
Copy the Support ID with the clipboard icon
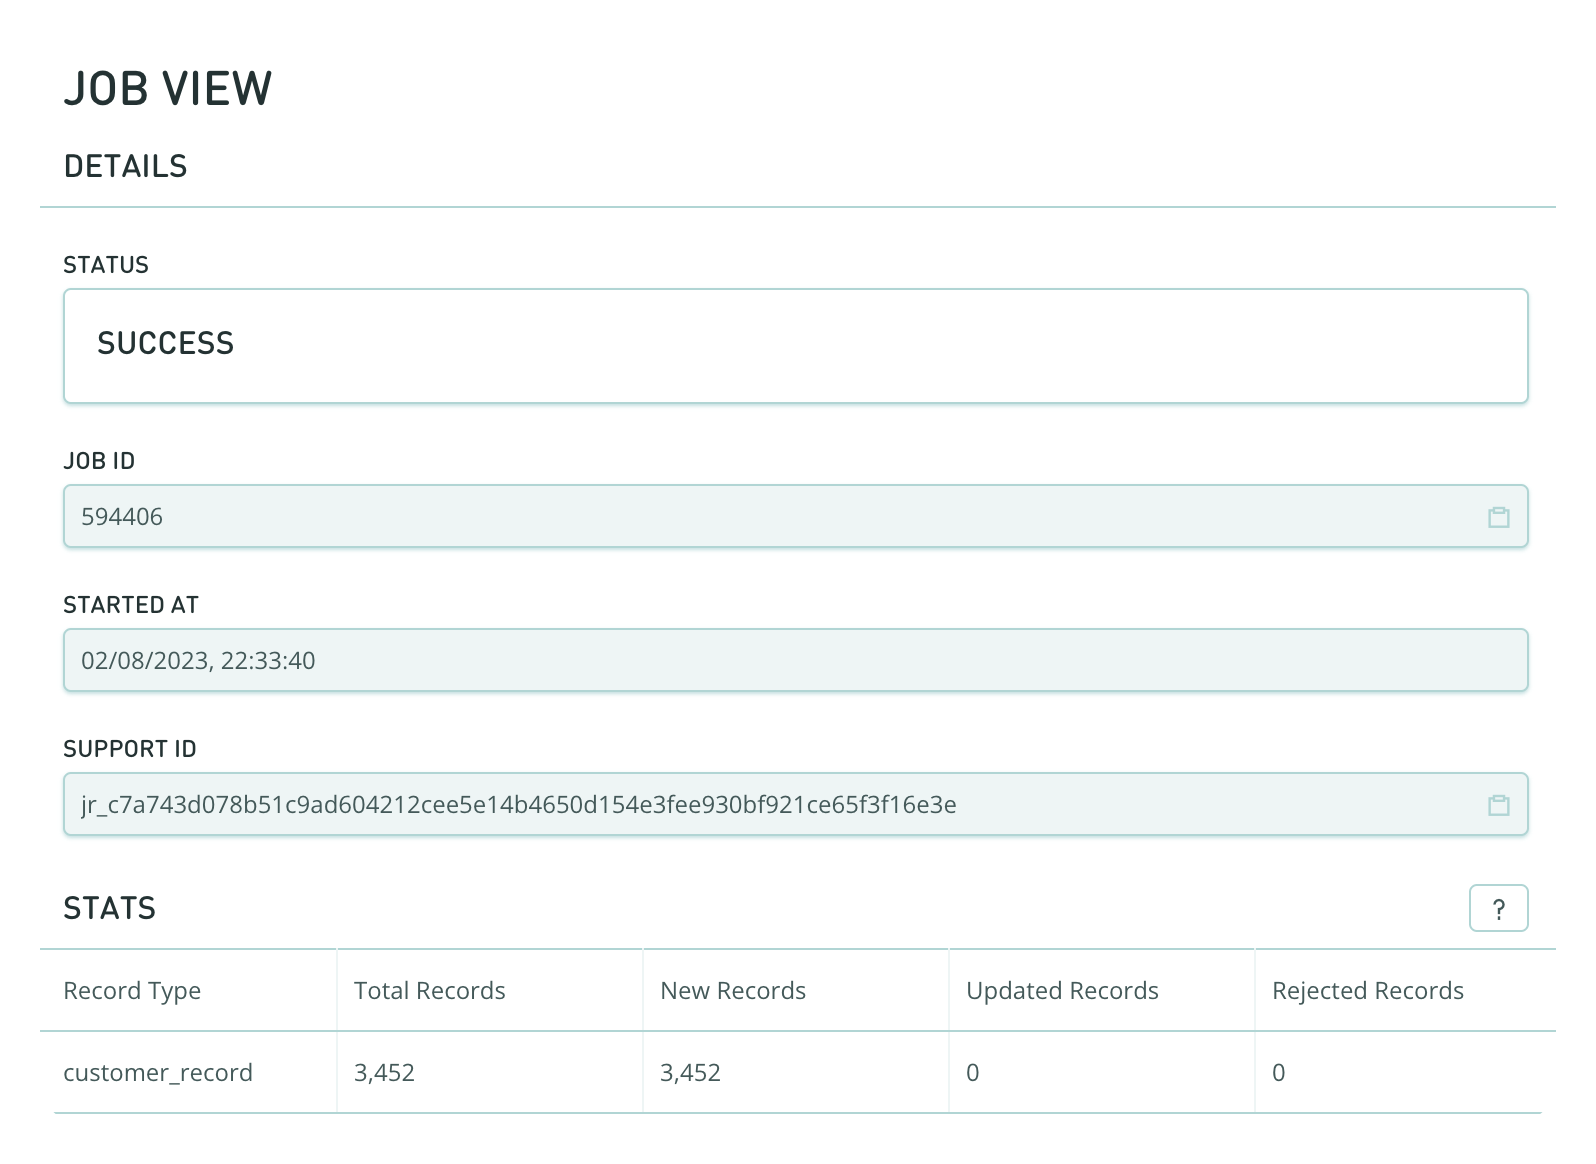point(1498,805)
